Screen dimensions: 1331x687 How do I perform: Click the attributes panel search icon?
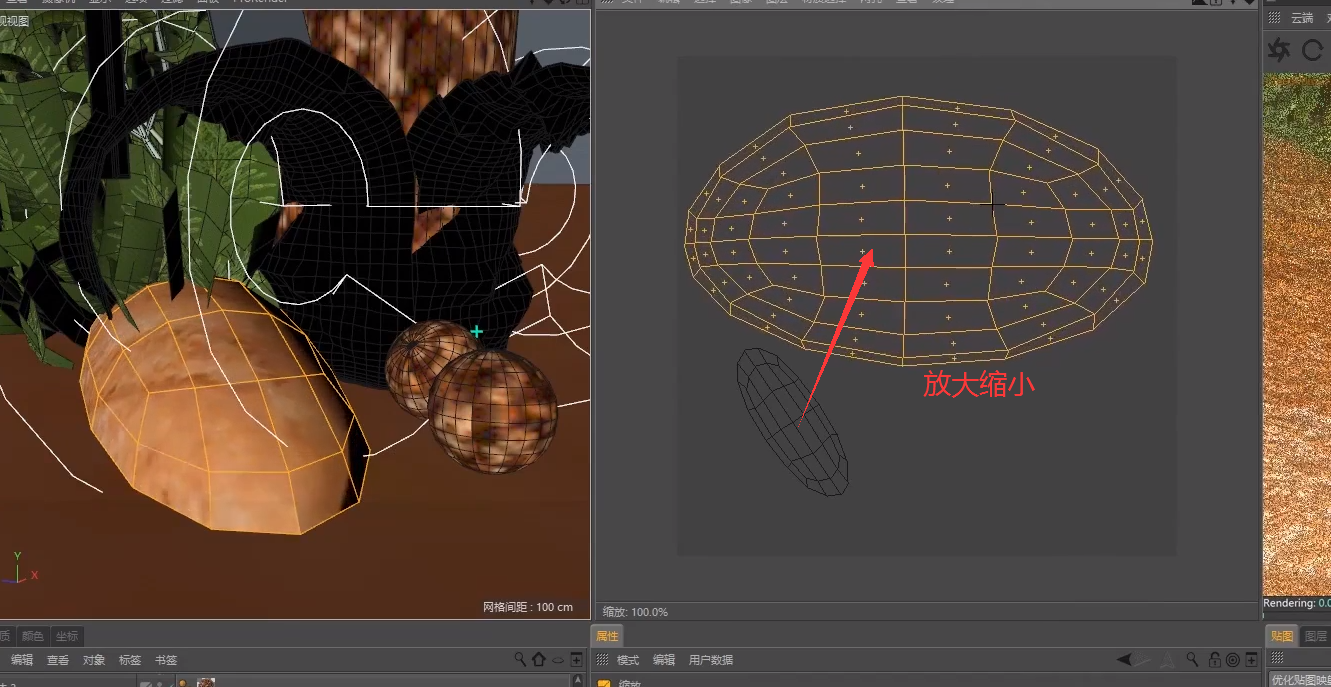tap(1193, 660)
